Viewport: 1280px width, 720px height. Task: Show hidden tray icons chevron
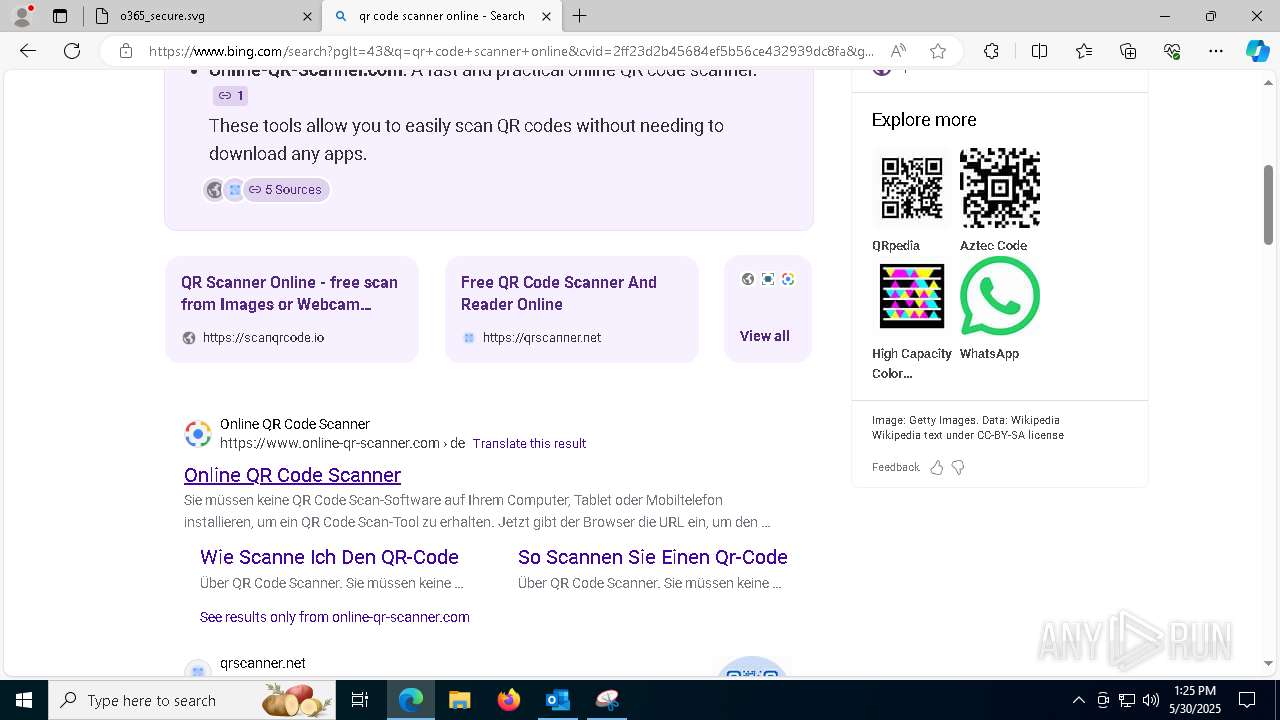pos(1078,700)
